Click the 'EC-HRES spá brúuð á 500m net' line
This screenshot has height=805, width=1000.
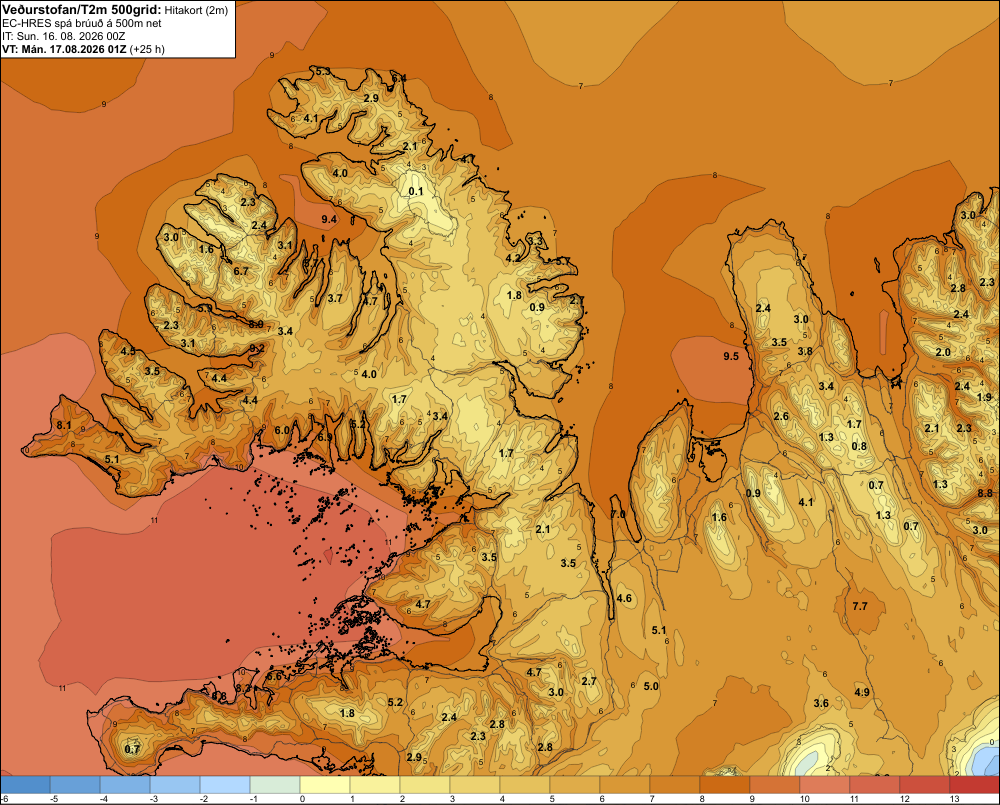[x=82, y=24]
